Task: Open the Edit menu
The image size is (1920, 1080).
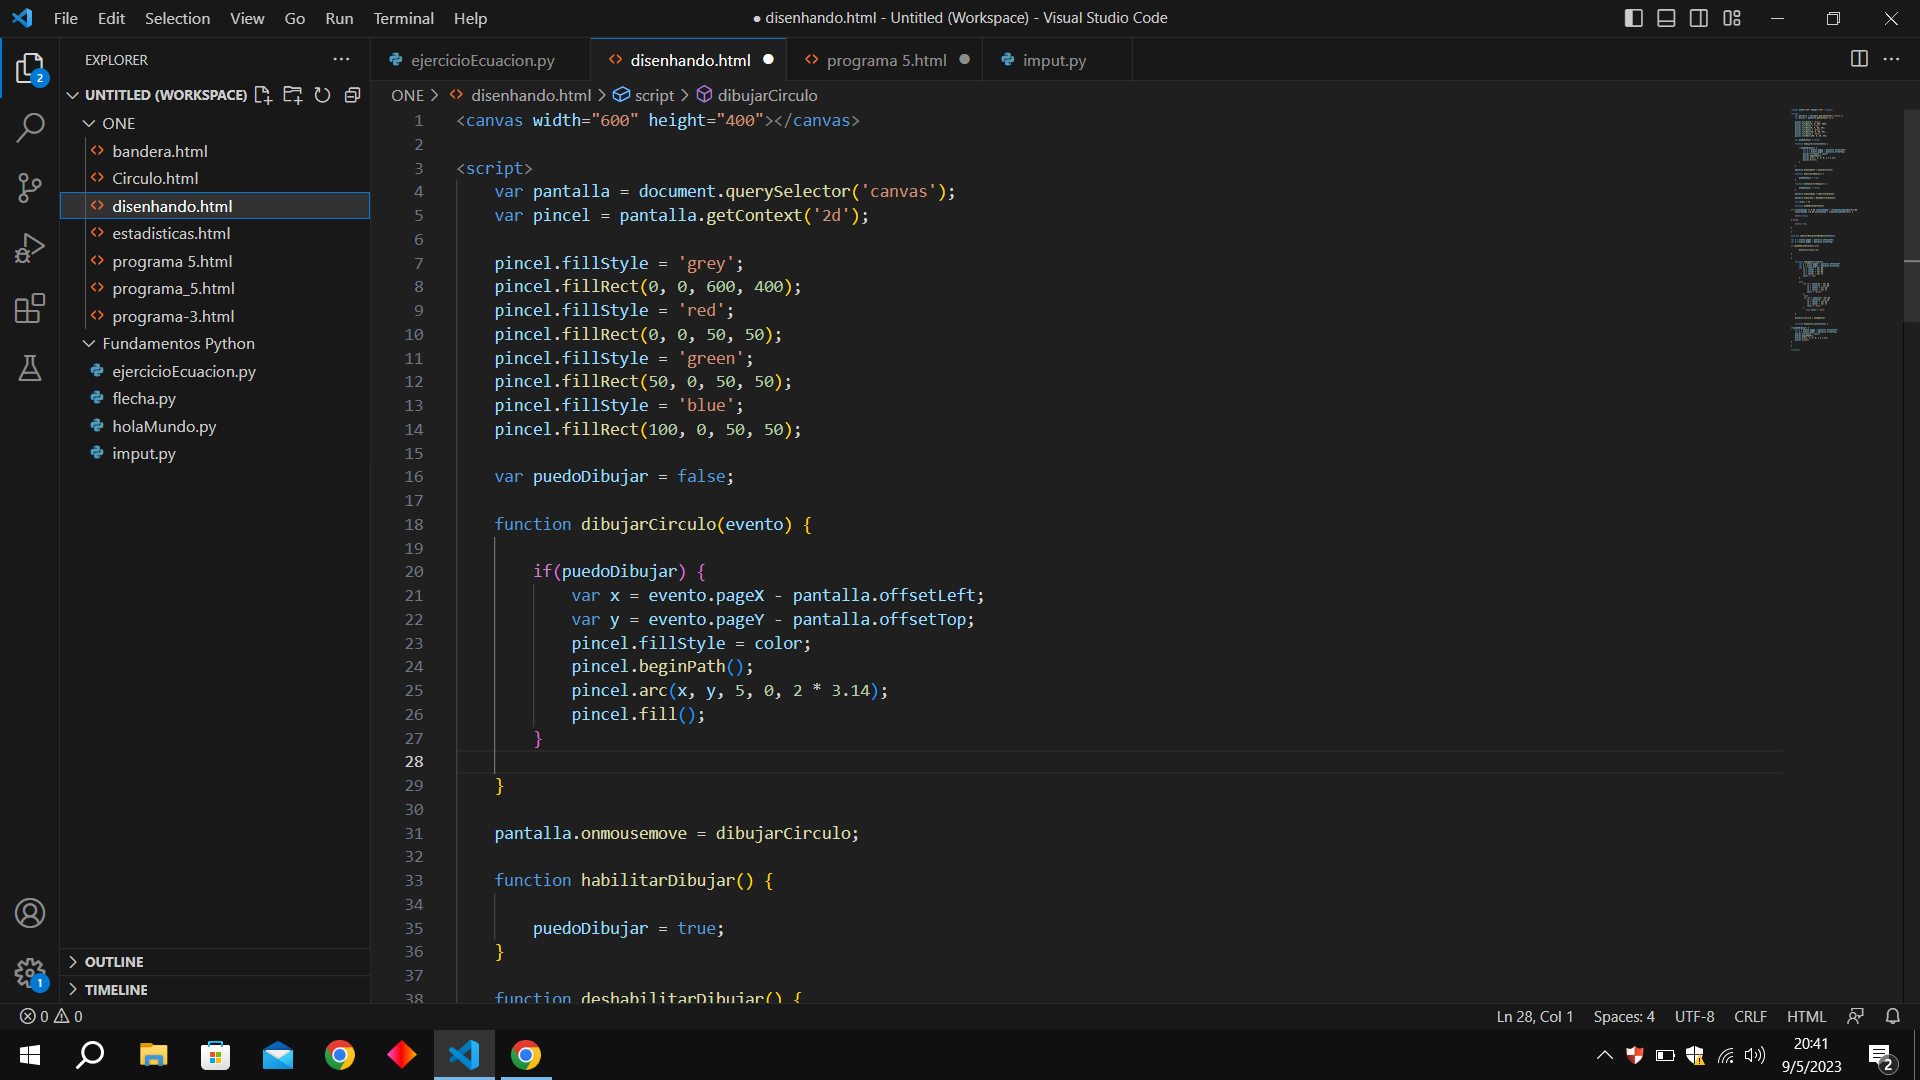Action: coord(111,18)
